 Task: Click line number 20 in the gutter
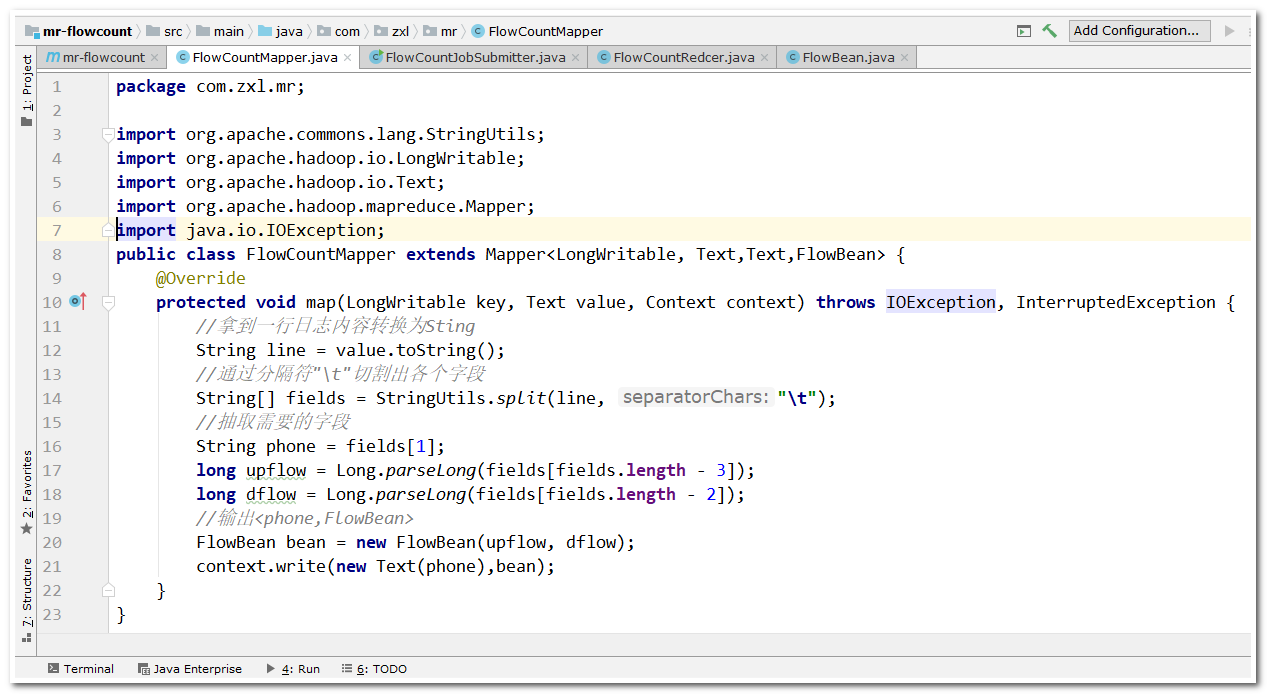(52, 542)
